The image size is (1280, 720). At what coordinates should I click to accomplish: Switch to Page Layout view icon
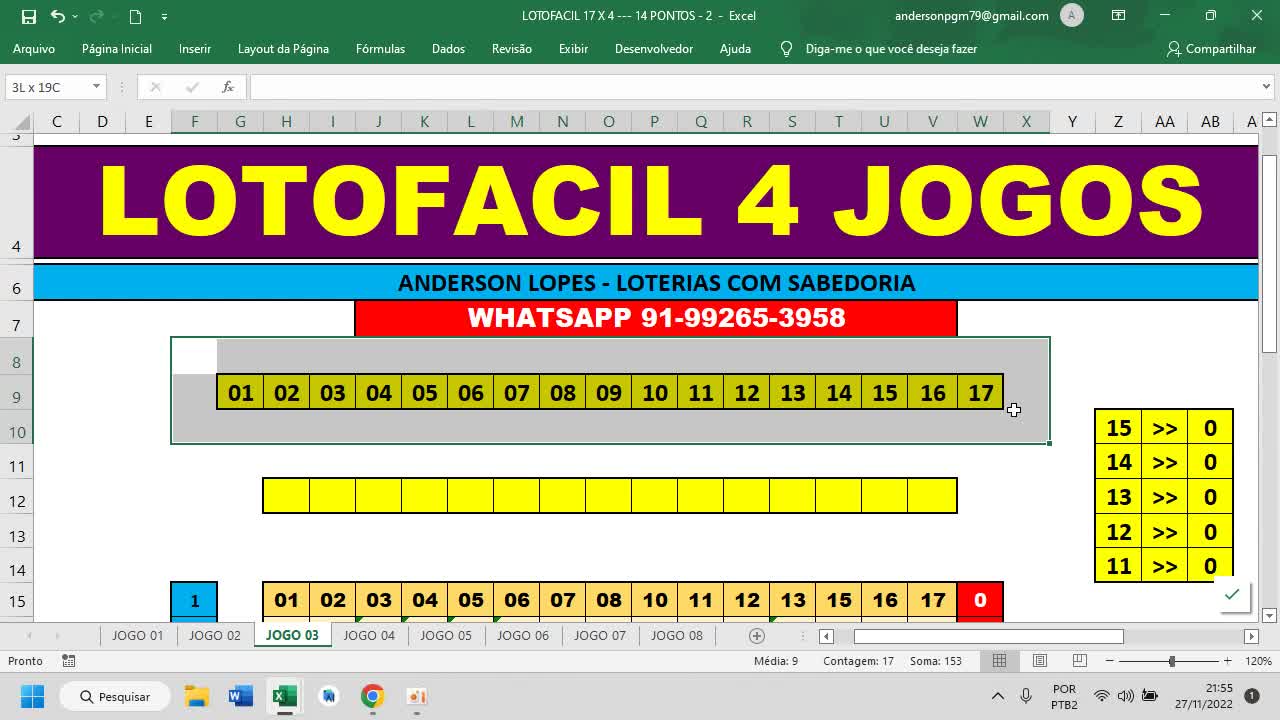pos(1040,661)
